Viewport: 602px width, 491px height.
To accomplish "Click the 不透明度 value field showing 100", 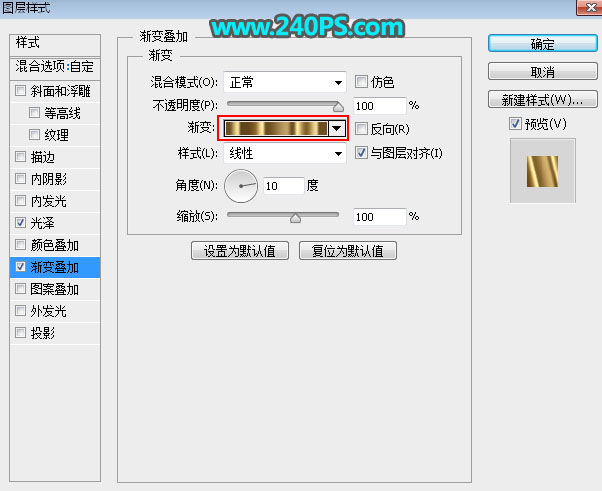I will point(379,106).
